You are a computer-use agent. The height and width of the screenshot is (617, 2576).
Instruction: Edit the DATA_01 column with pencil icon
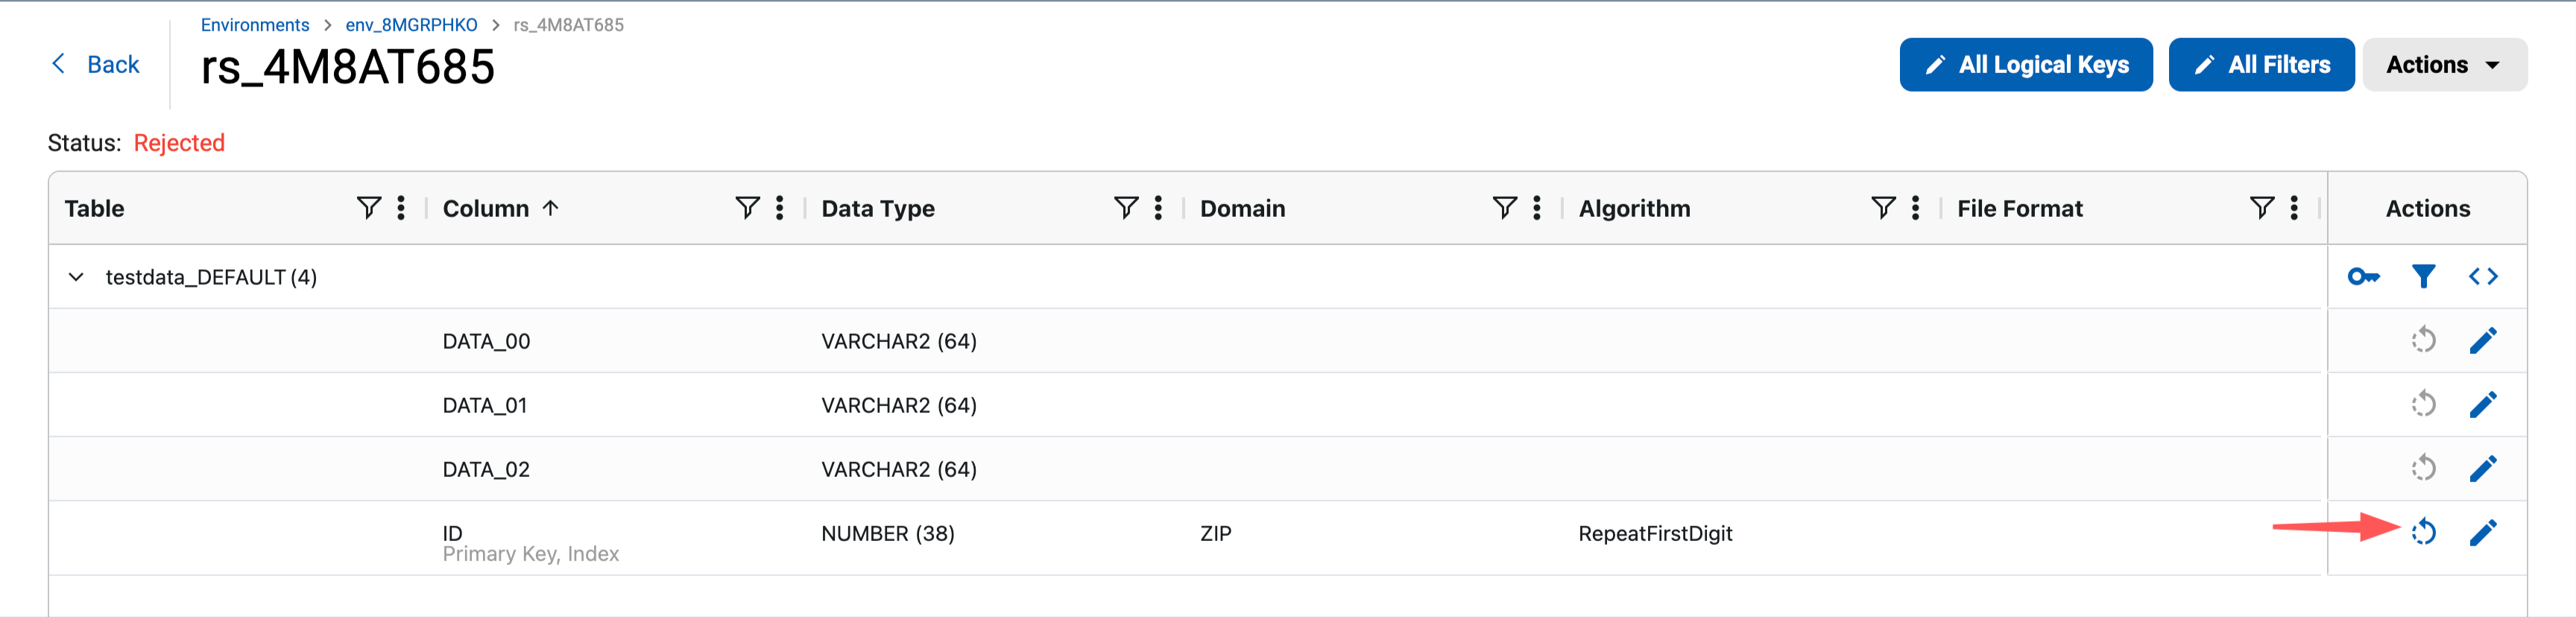(x=2483, y=405)
